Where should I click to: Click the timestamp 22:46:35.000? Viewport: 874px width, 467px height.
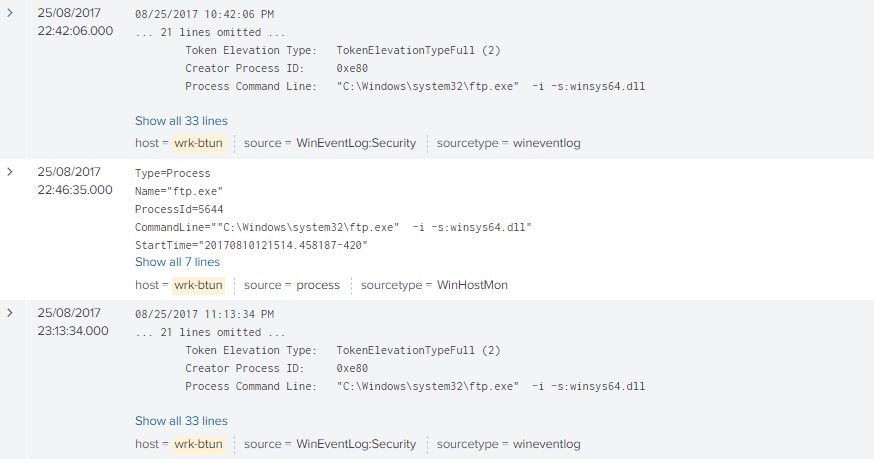coord(75,189)
